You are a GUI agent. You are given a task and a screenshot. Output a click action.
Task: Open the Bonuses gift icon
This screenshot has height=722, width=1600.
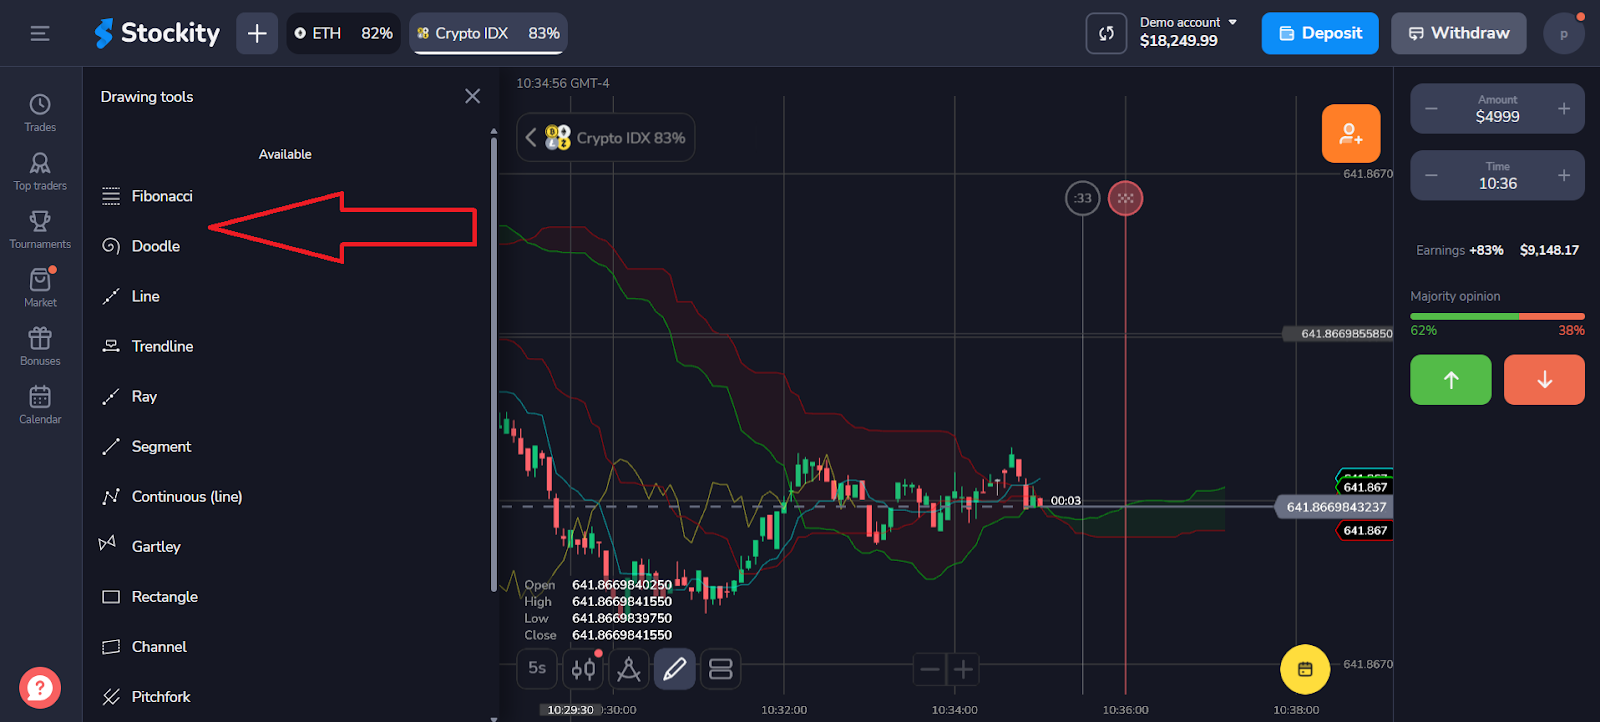pos(40,346)
